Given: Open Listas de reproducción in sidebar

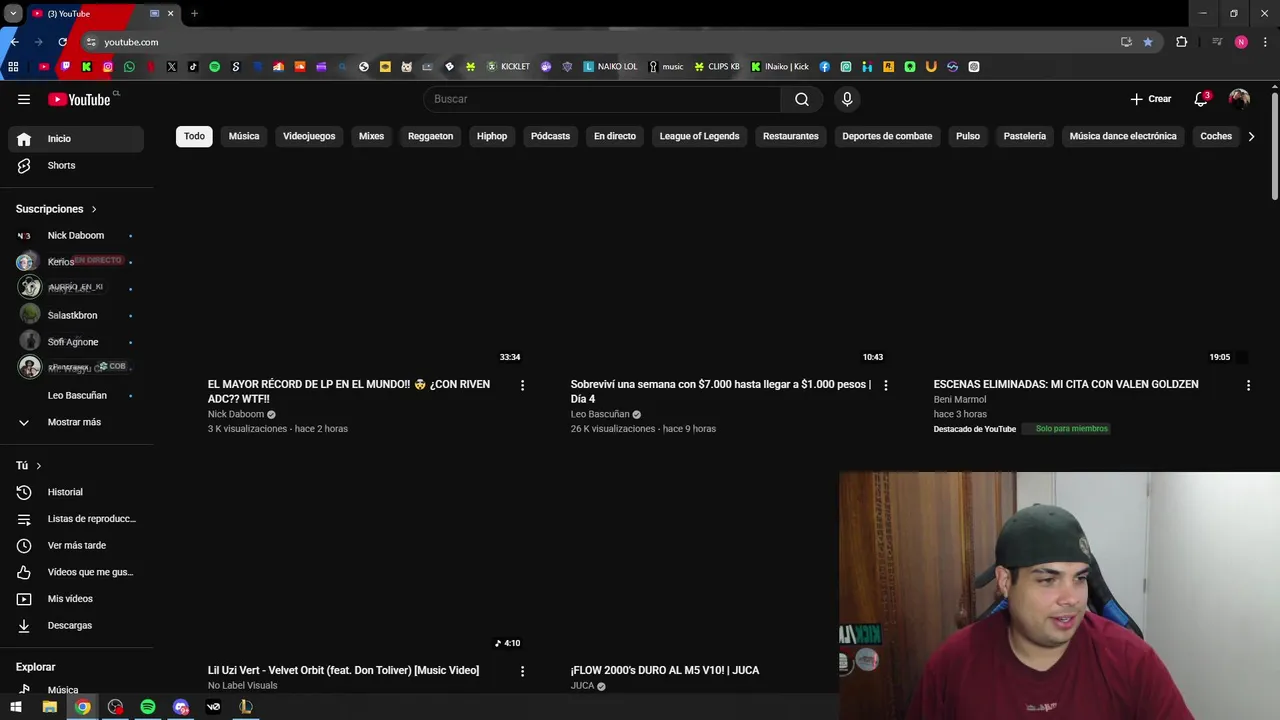Looking at the screenshot, I should tap(76, 519).
